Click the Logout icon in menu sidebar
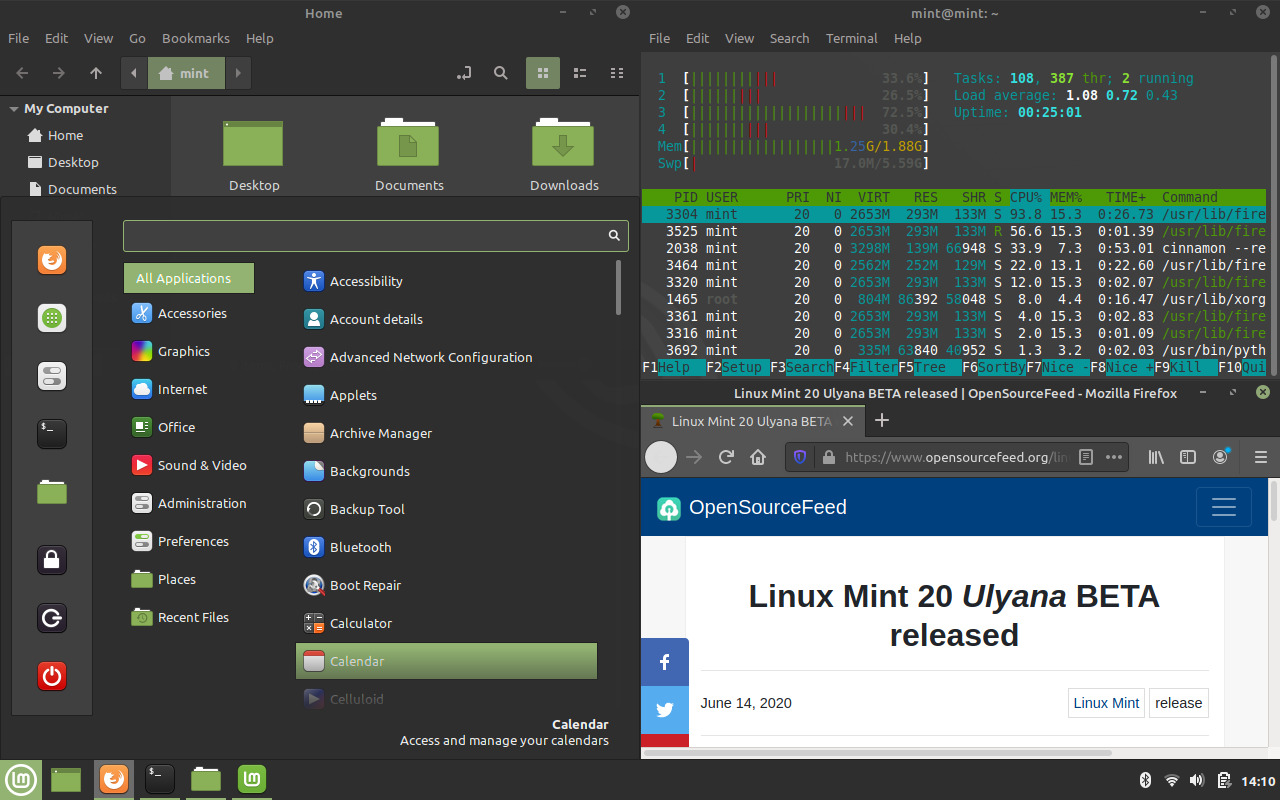 tap(52, 618)
